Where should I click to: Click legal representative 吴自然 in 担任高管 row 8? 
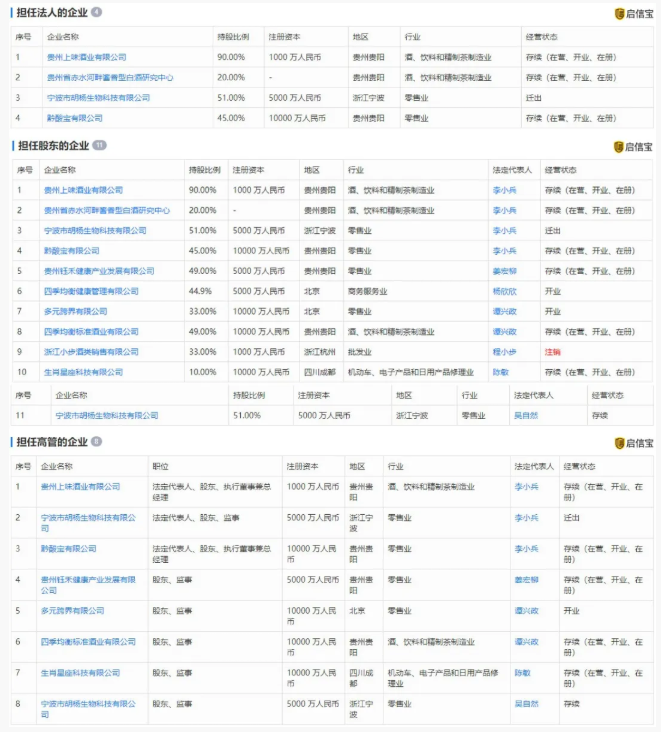(x=527, y=704)
